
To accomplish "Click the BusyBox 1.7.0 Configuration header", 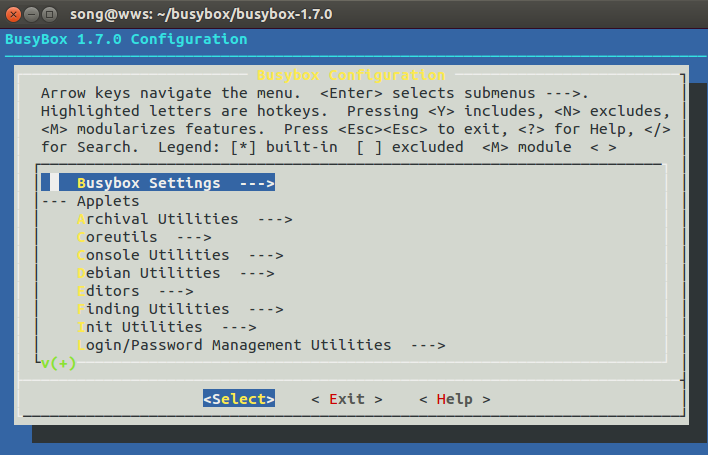I will click(x=126, y=39).
